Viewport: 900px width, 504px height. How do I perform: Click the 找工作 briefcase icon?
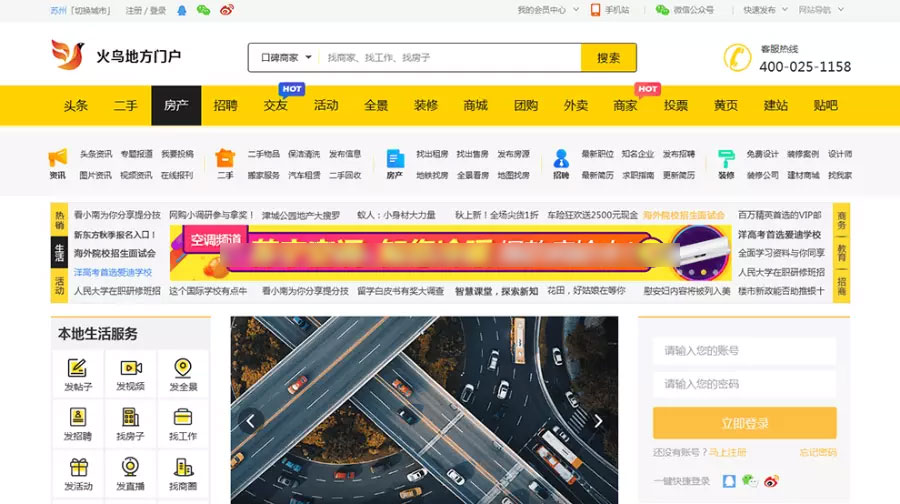[183, 417]
